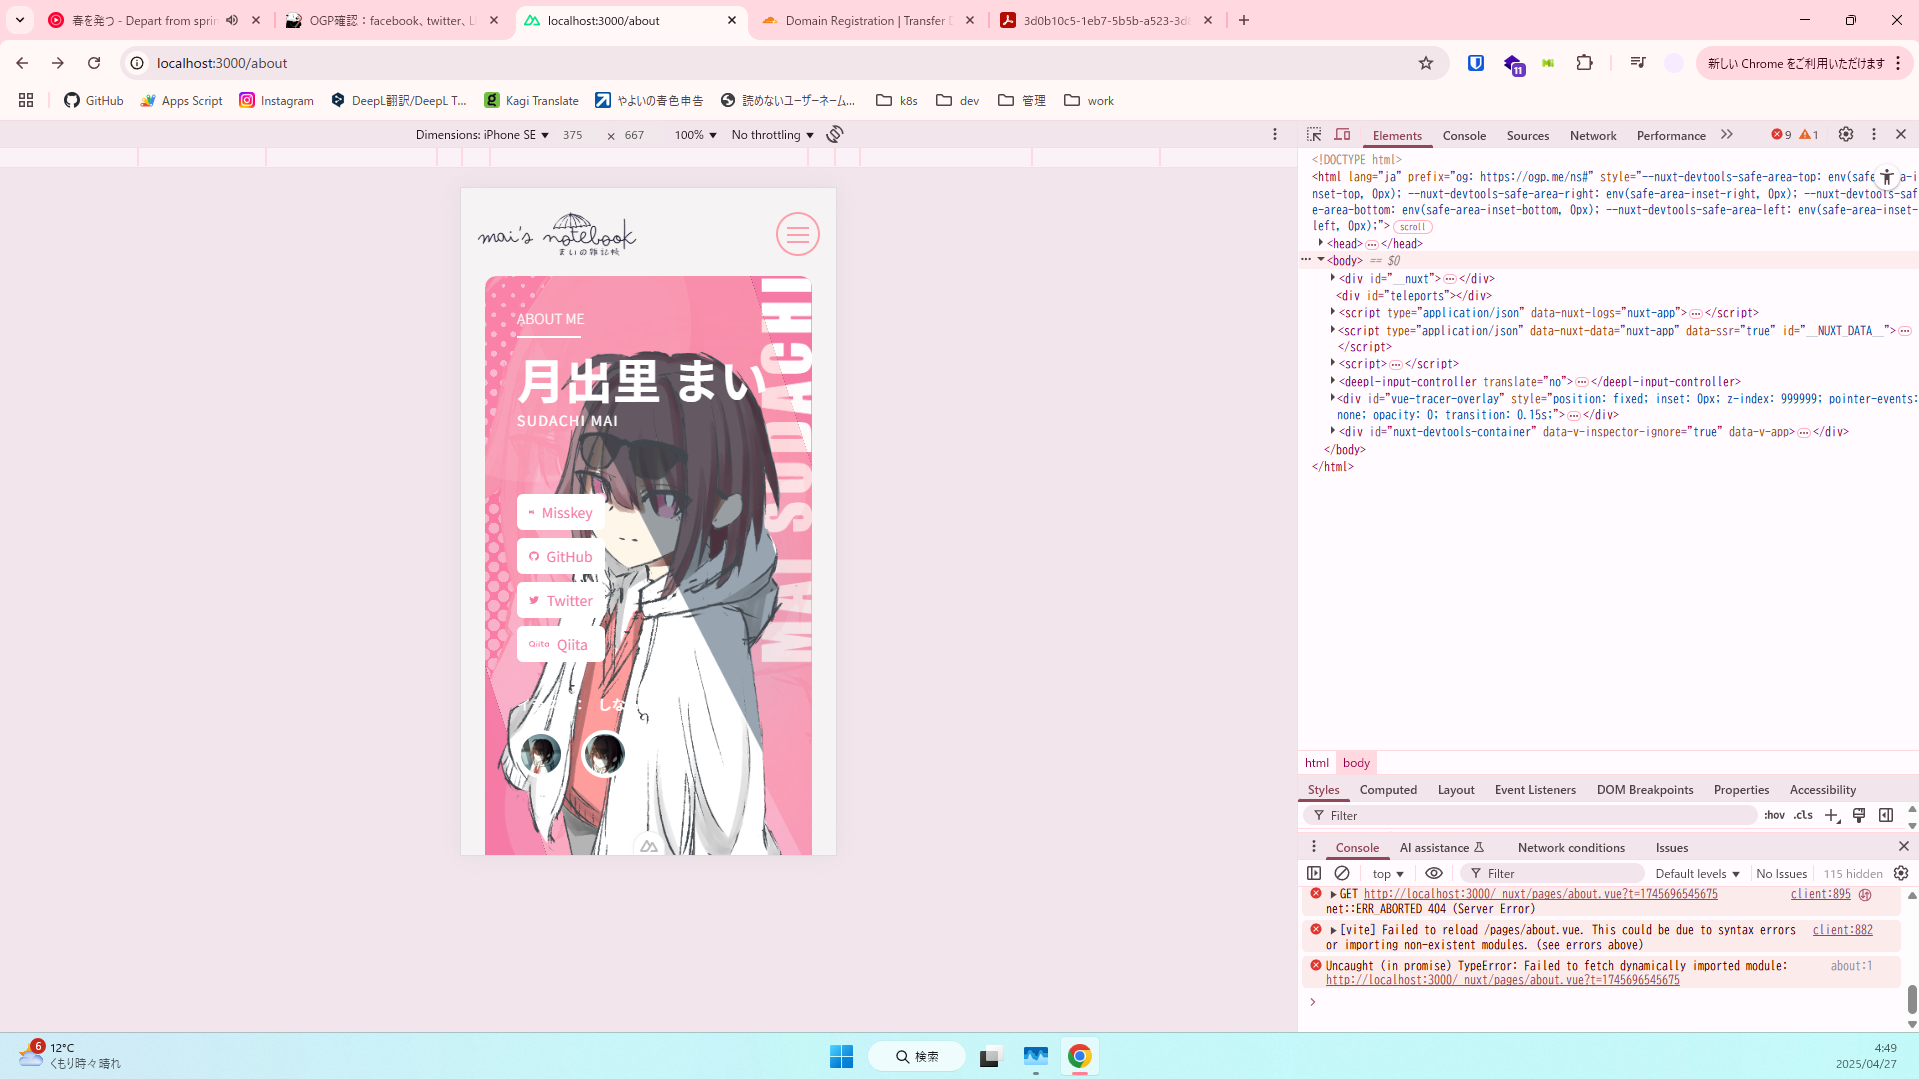Image resolution: width=1919 pixels, height=1079 pixels.
Task: Toggle the :hov element state panel
Action: [x=1774, y=816]
